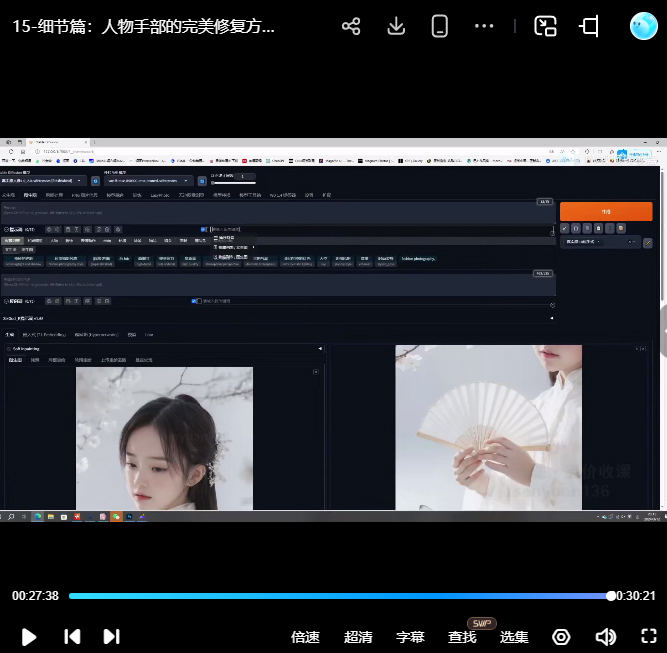Skip to the previous video

click(x=72, y=636)
